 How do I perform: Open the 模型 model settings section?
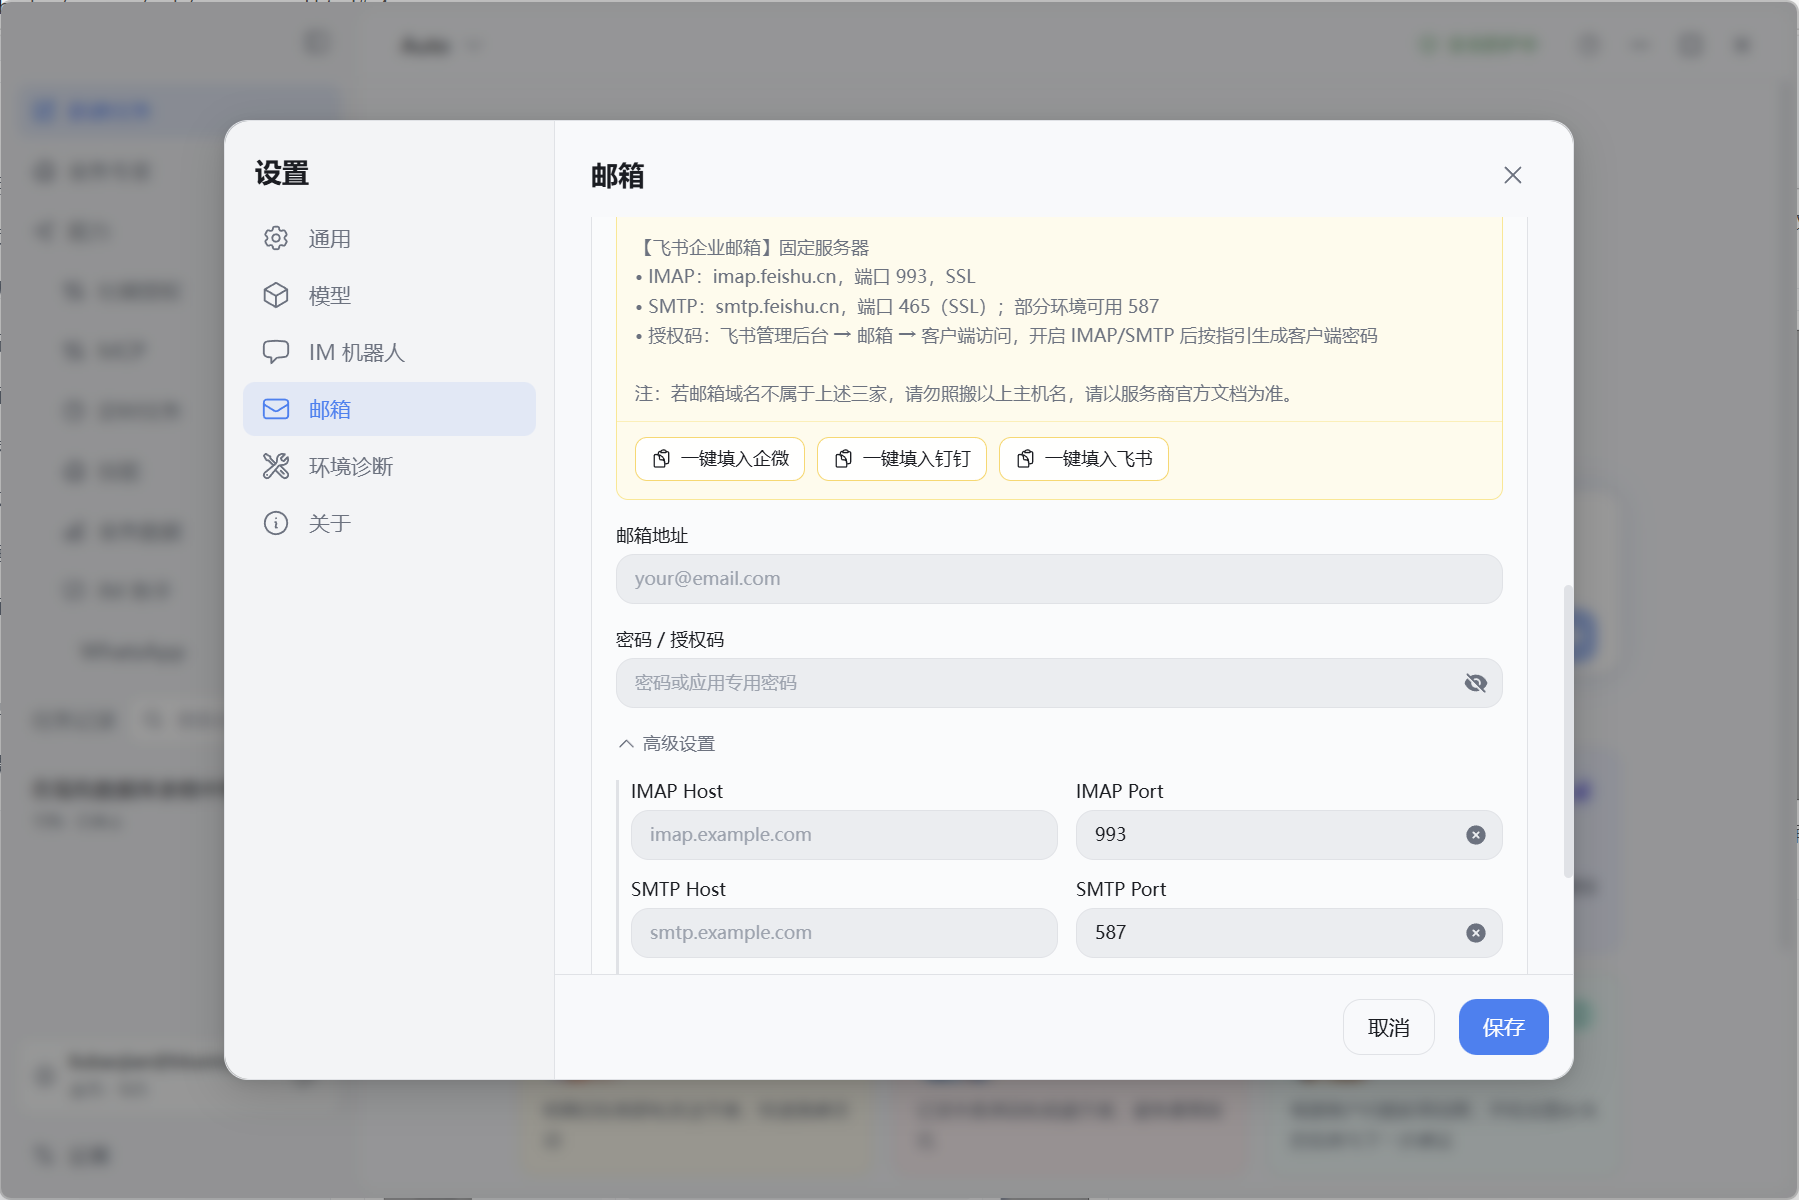click(389, 295)
